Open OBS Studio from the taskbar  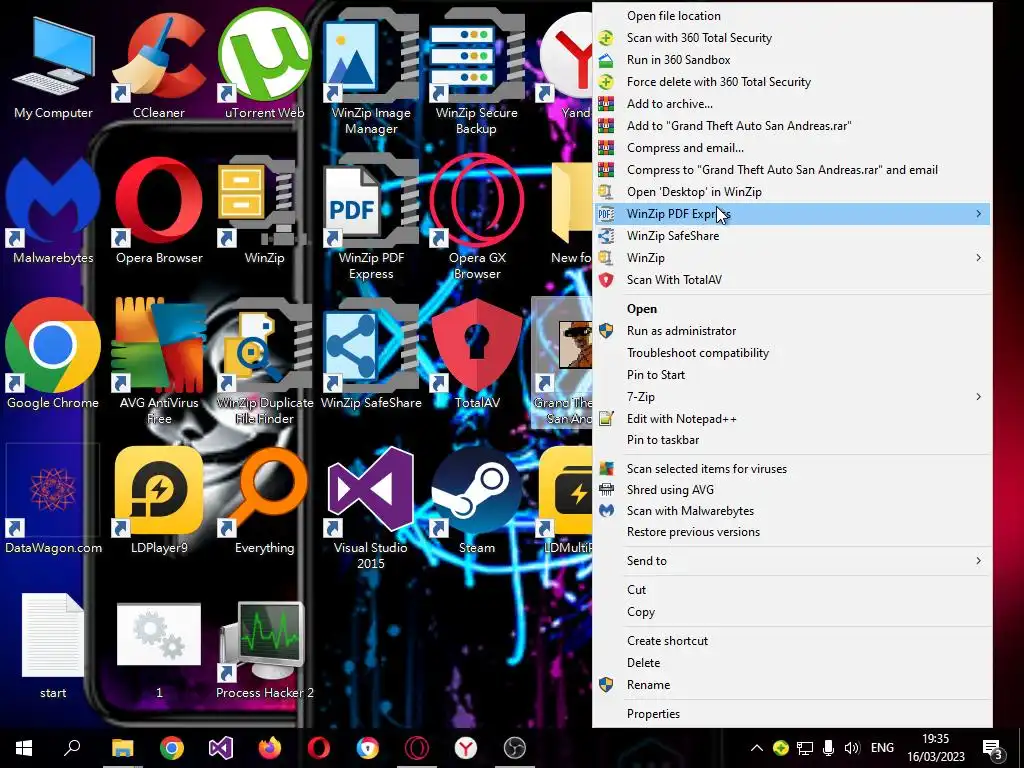pos(515,748)
